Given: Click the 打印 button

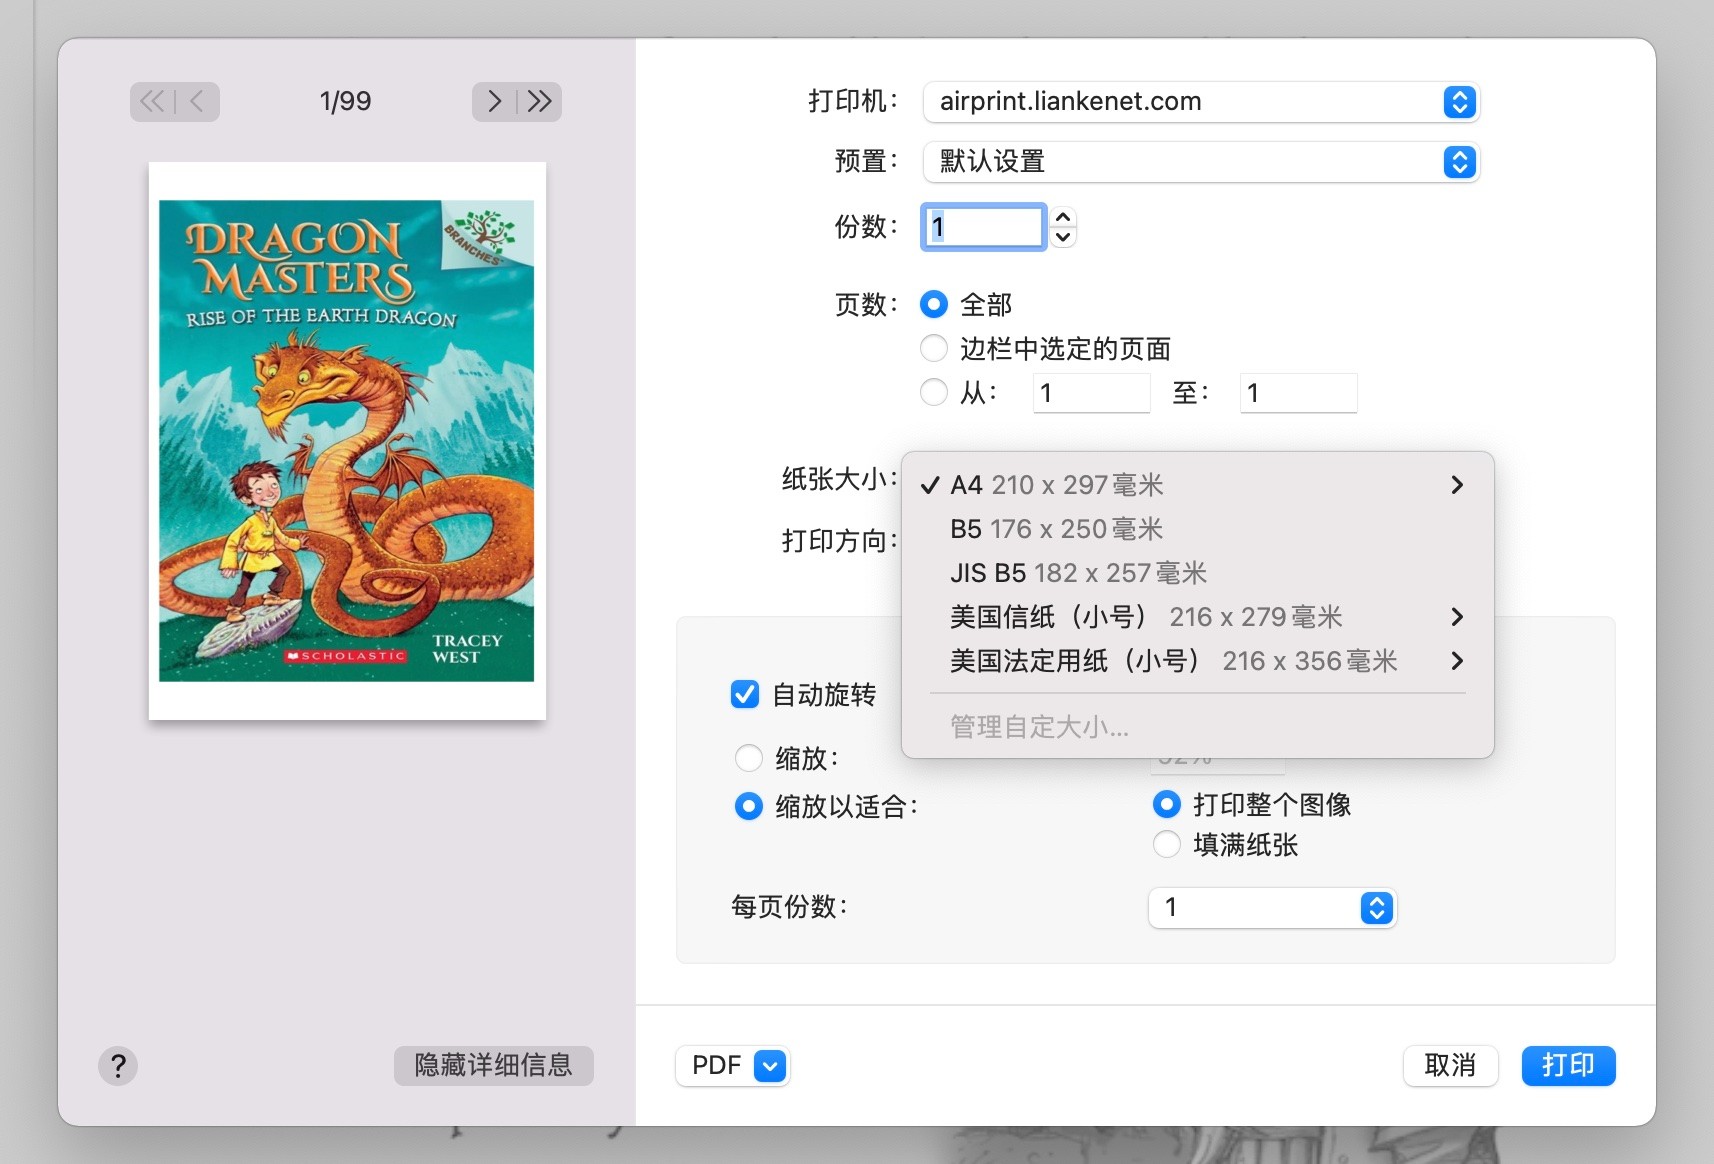Looking at the screenshot, I should (x=1567, y=1066).
